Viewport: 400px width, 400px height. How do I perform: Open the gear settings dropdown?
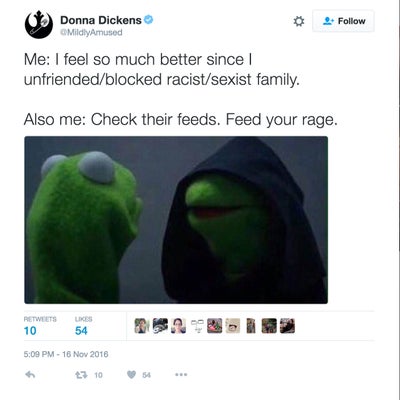(x=299, y=21)
